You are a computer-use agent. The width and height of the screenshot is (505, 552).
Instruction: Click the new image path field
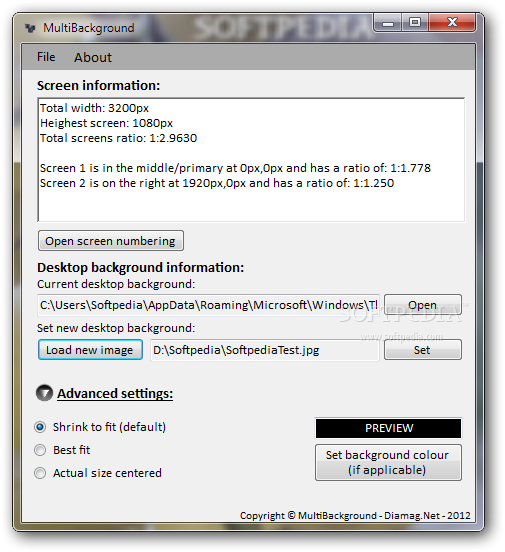(x=264, y=350)
